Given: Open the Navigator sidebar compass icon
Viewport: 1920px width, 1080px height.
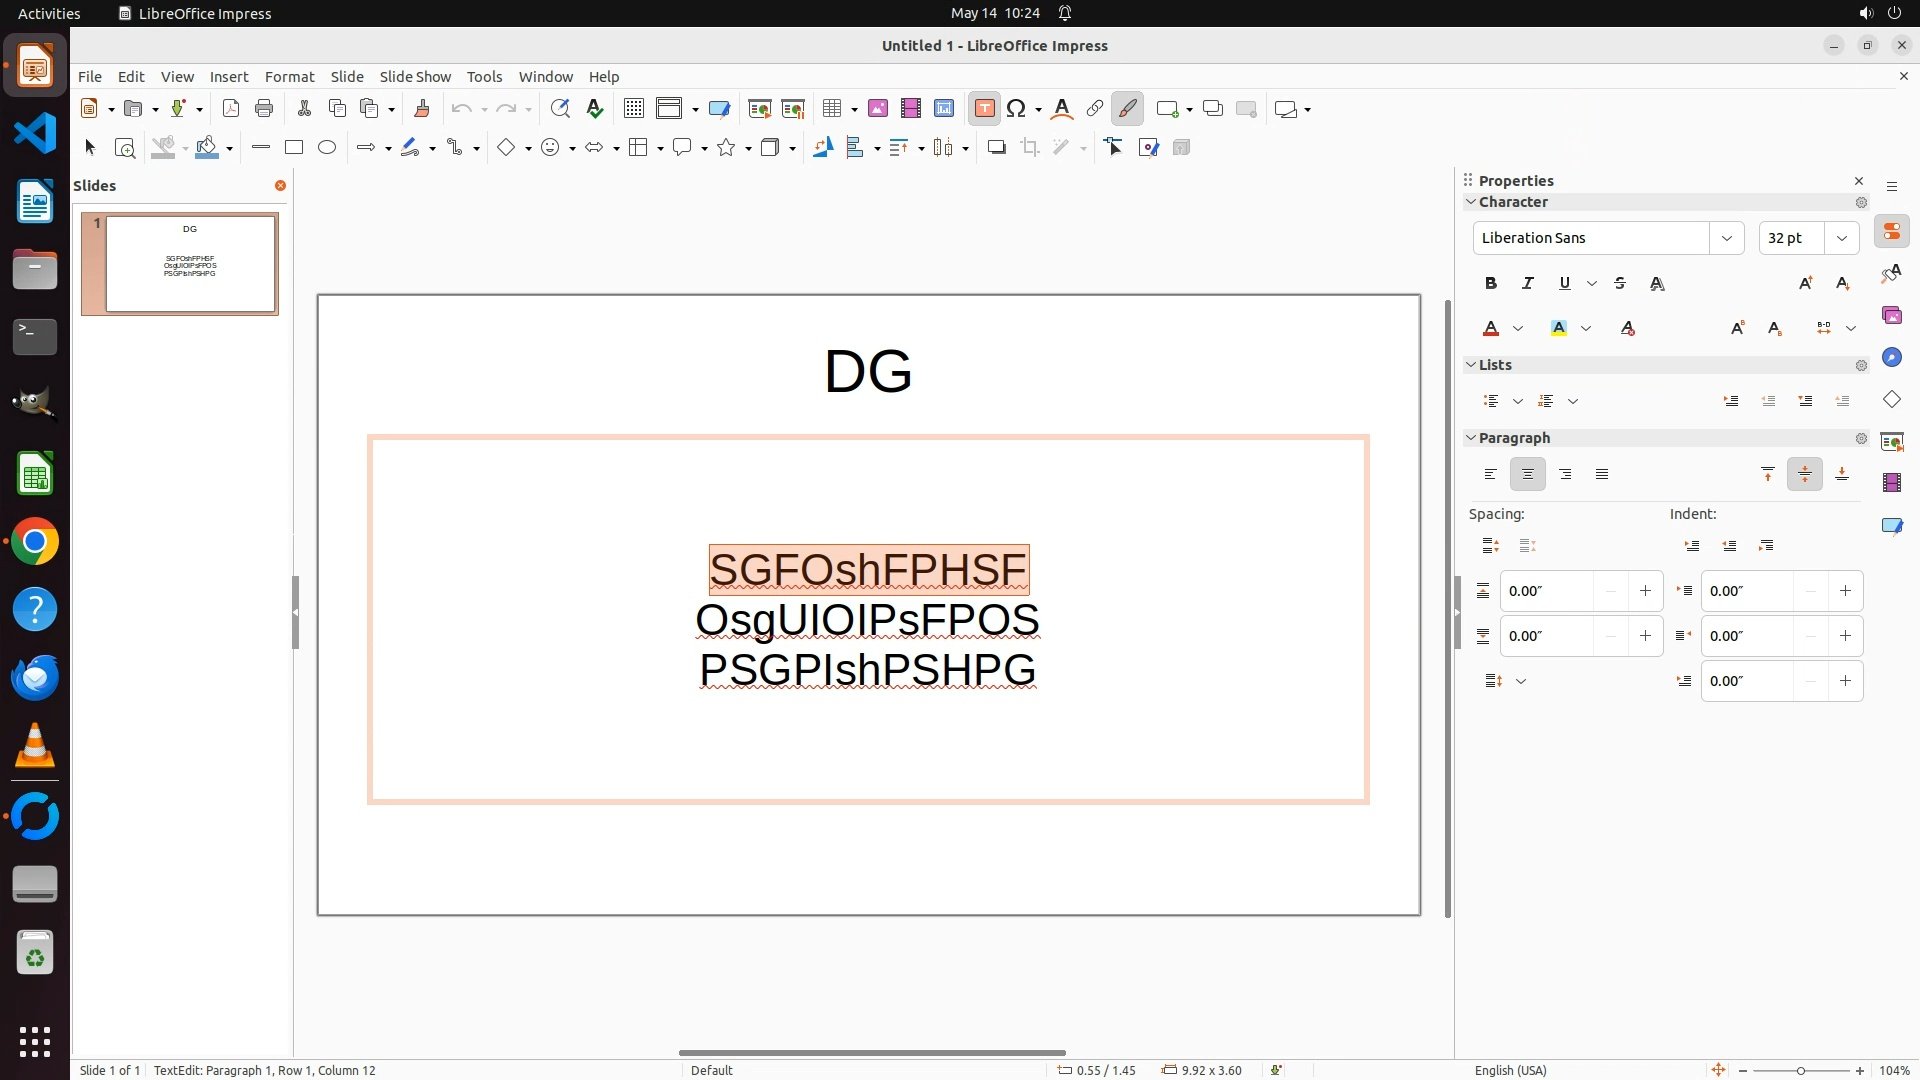Looking at the screenshot, I should 1892,357.
